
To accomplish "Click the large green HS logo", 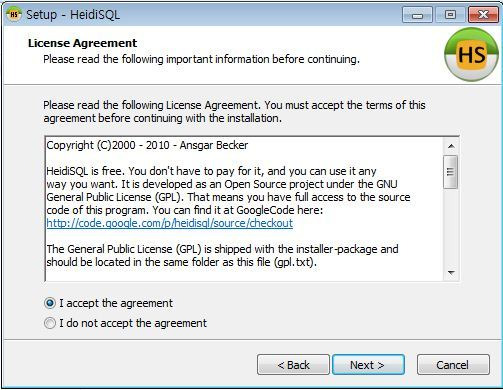I will [x=472, y=55].
